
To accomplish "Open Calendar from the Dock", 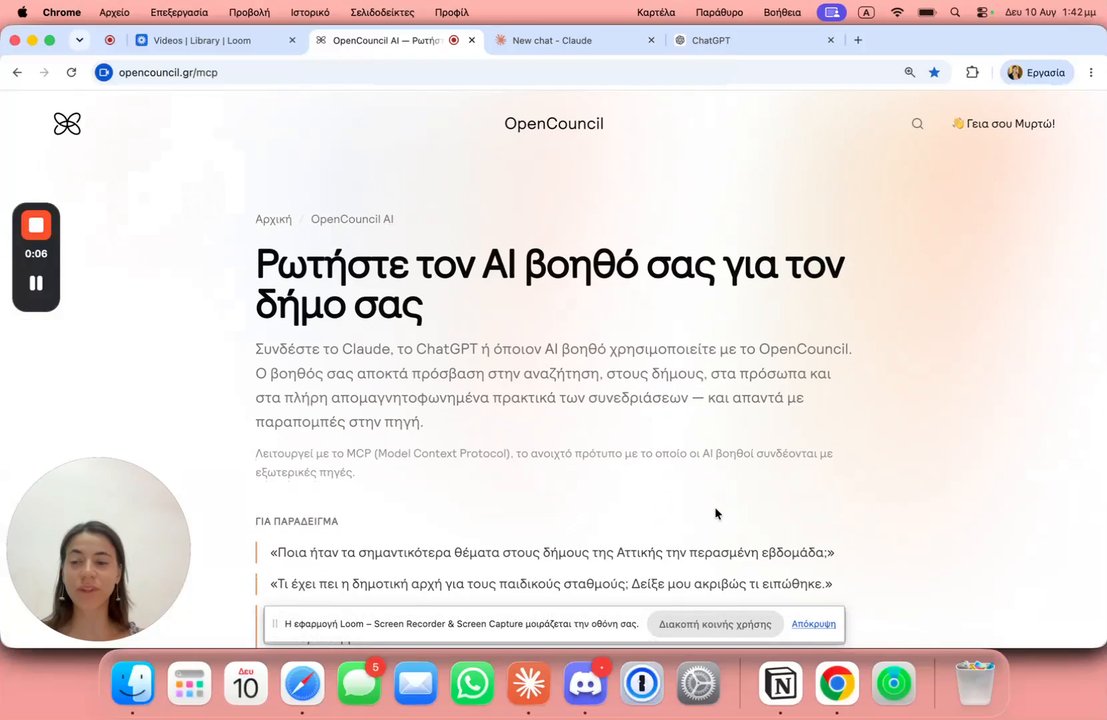I will pos(246,683).
